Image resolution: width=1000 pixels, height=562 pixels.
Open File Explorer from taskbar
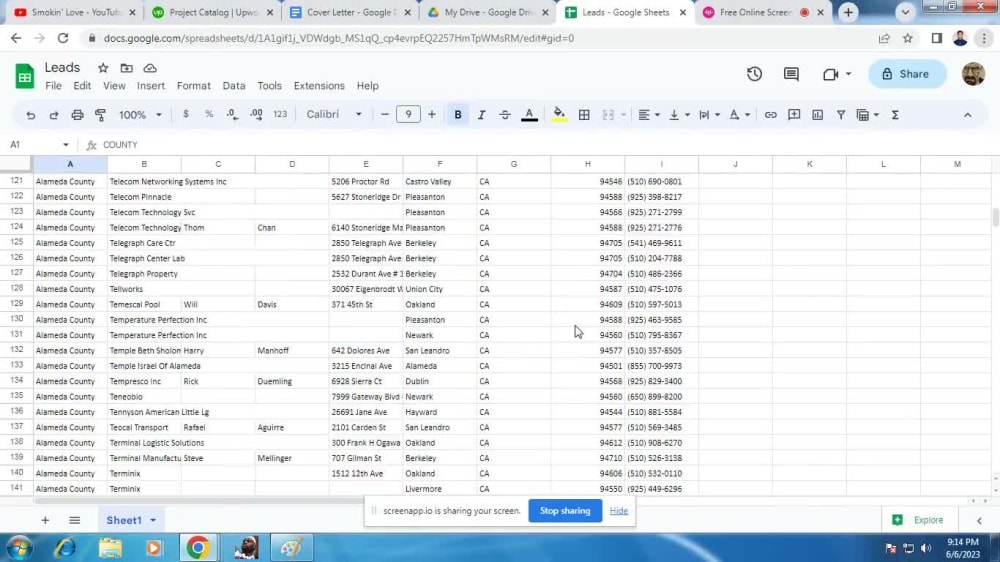[110, 547]
